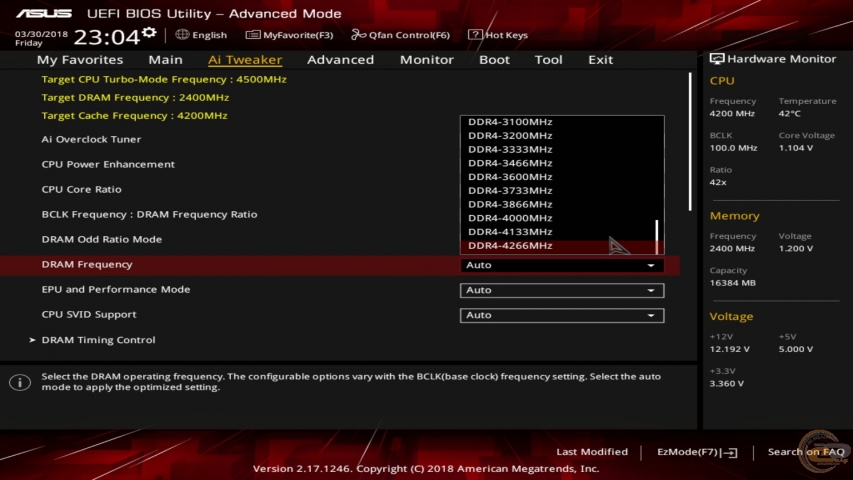The image size is (853, 480).
Task: Go to the Monitor tab
Action: coord(426,60)
